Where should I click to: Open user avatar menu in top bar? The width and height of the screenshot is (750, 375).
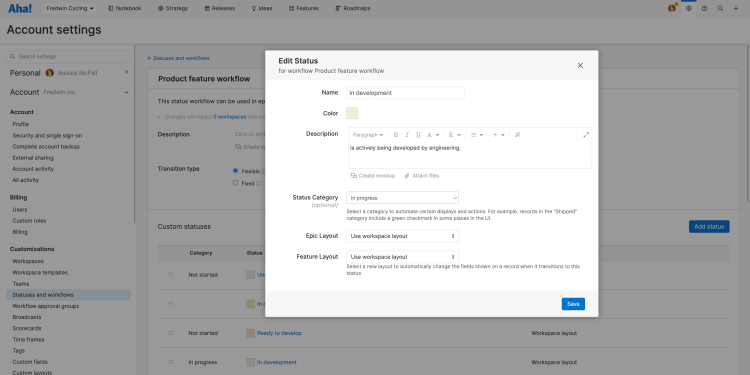pyautogui.click(x=672, y=8)
